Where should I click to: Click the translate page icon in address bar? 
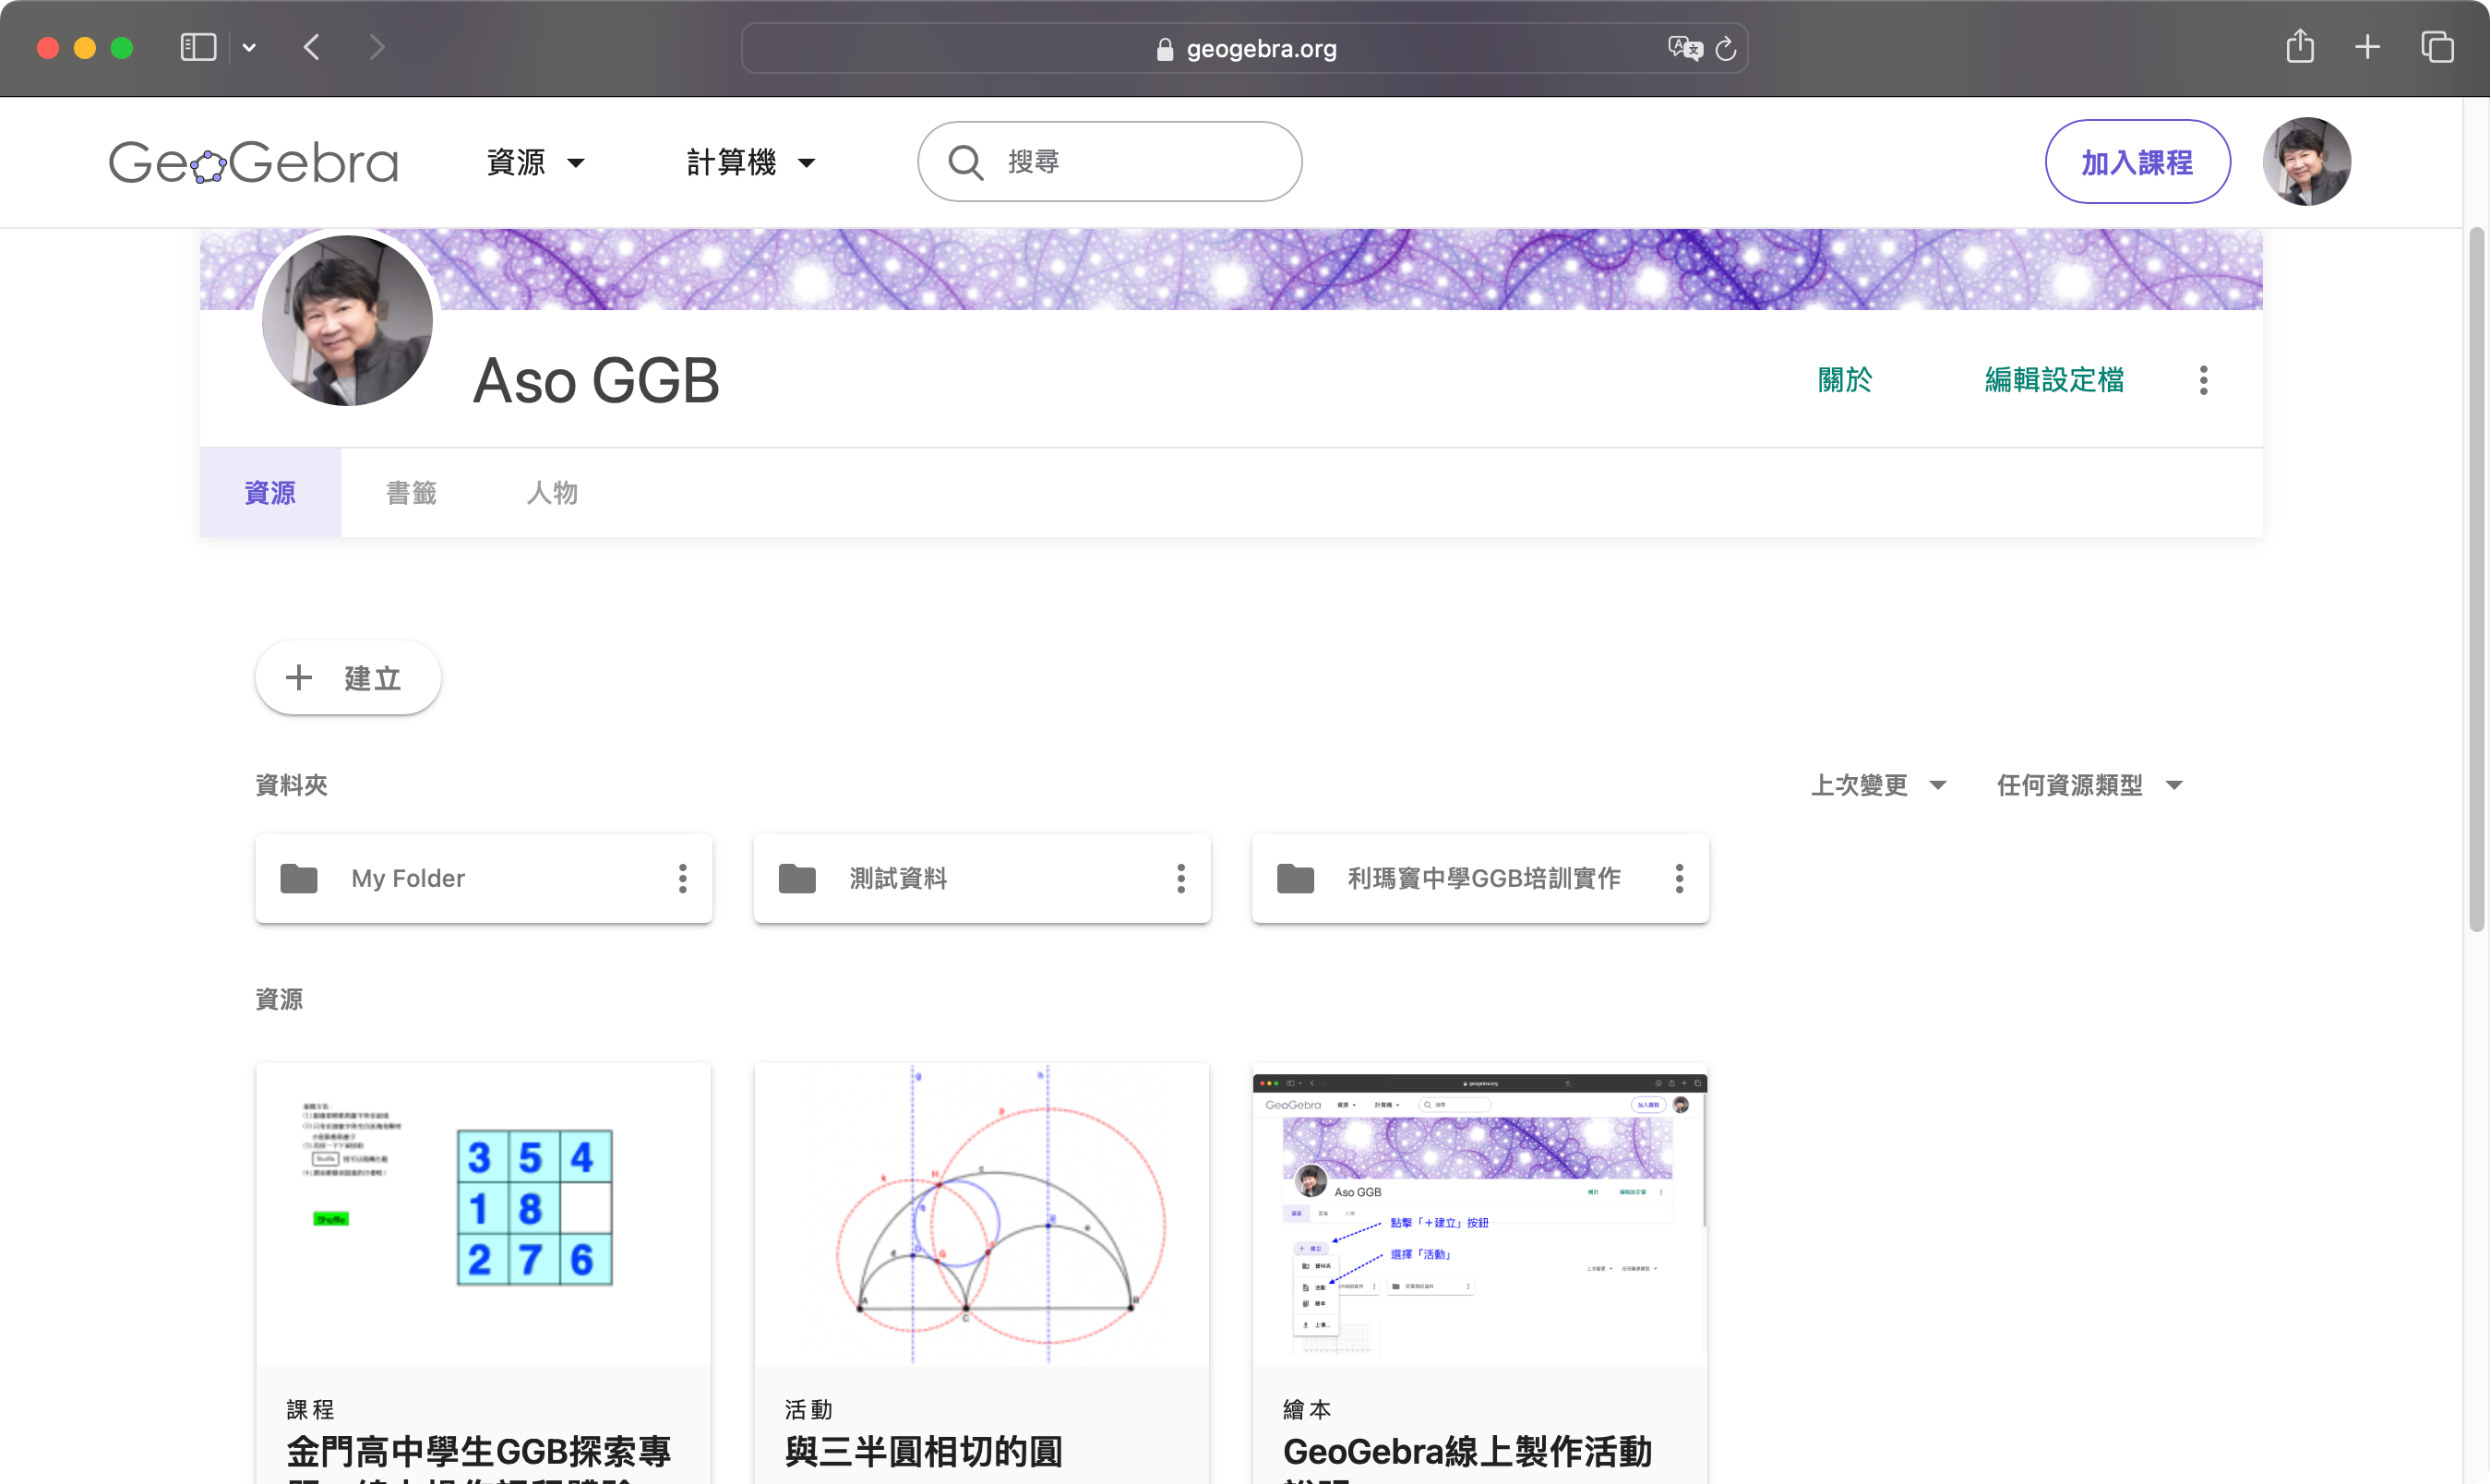(x=1684, y=48)
